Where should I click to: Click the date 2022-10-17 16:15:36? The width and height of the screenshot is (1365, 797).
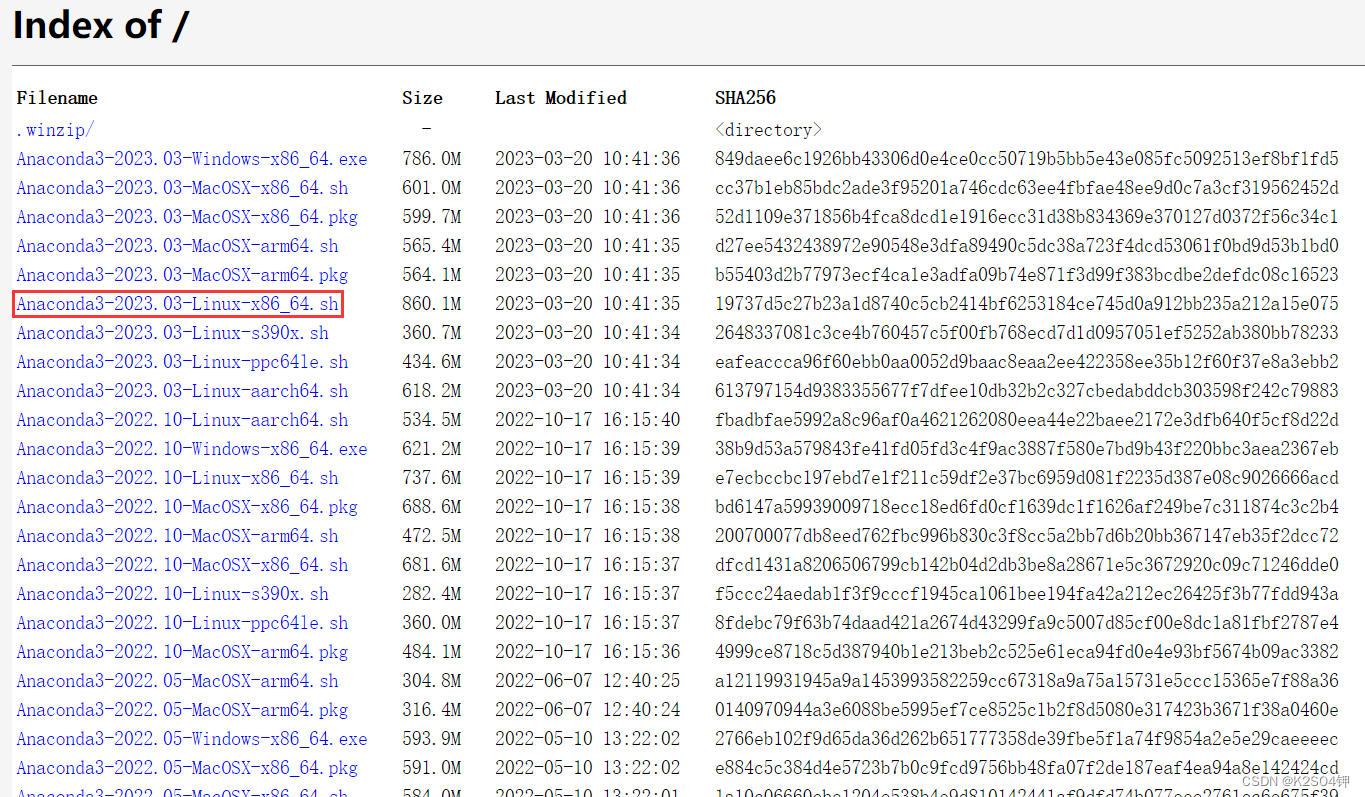[587, 652]
